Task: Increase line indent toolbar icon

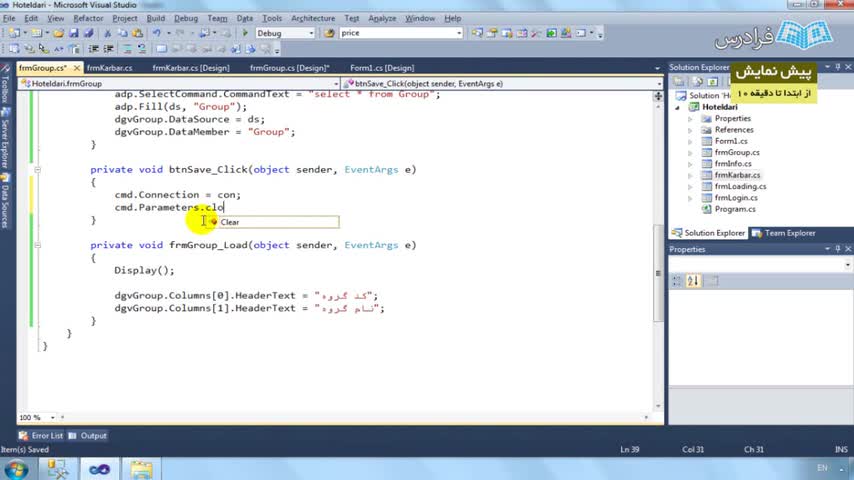Action: click(108, 50)
